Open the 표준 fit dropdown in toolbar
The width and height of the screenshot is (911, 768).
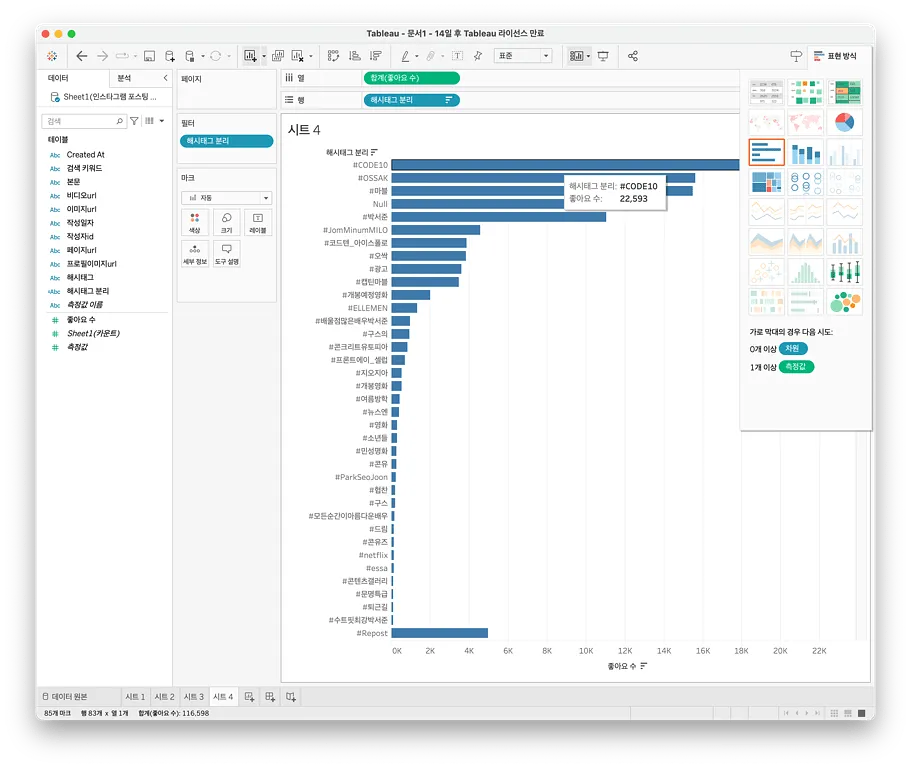pyautogui.click(x=523, y=56)
